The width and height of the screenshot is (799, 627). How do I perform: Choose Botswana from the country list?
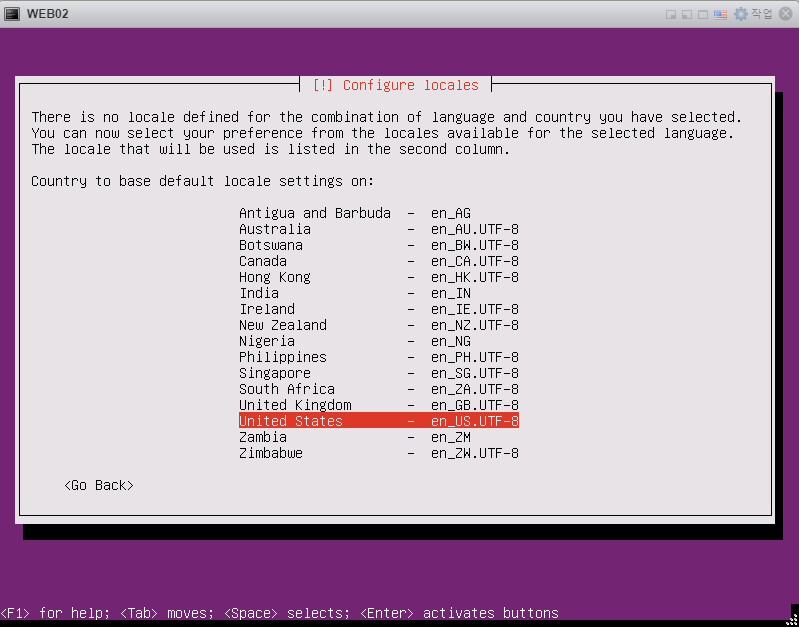(x=379, y=245)
